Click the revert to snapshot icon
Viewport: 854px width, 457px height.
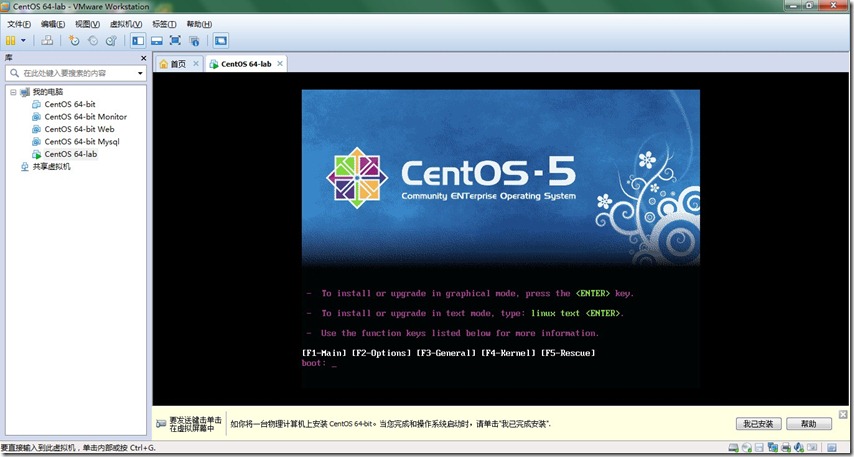(93, 40)
